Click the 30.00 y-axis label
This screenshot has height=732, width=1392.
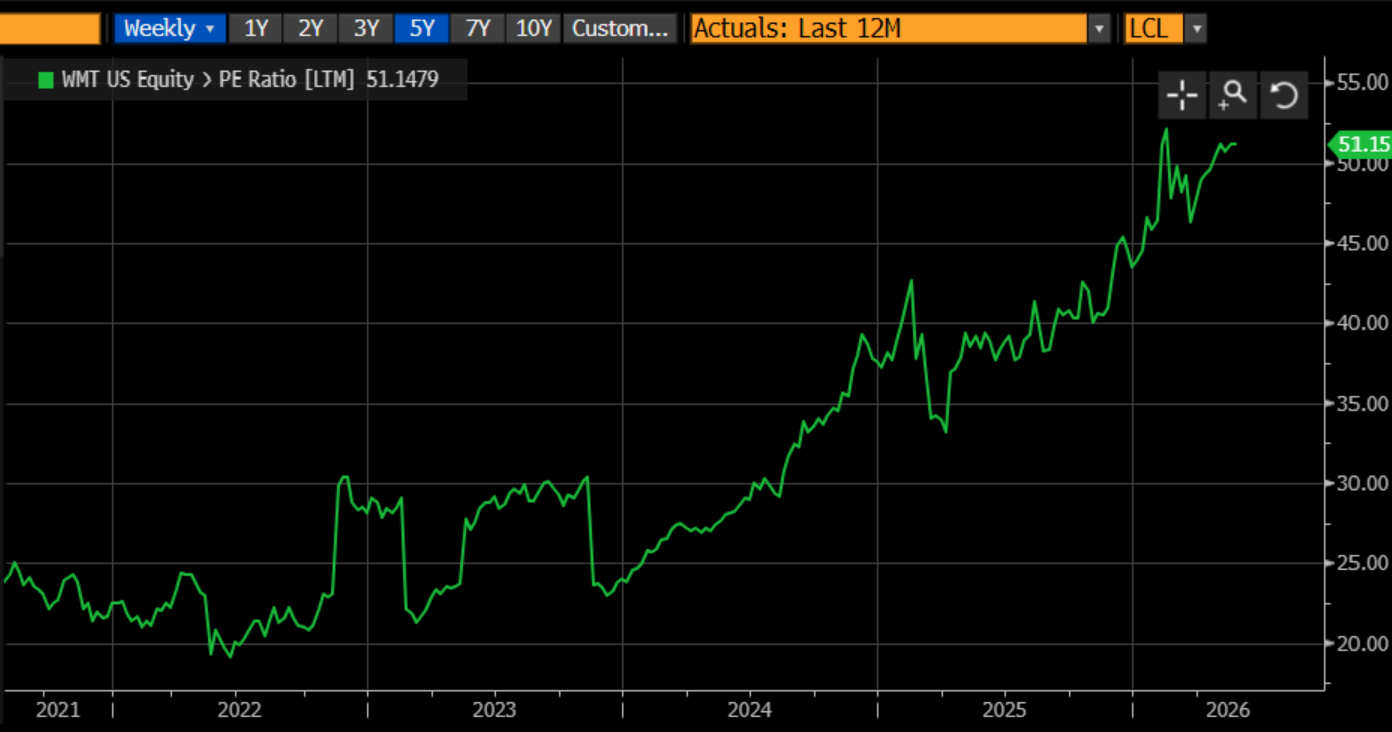coord(1362,483)
